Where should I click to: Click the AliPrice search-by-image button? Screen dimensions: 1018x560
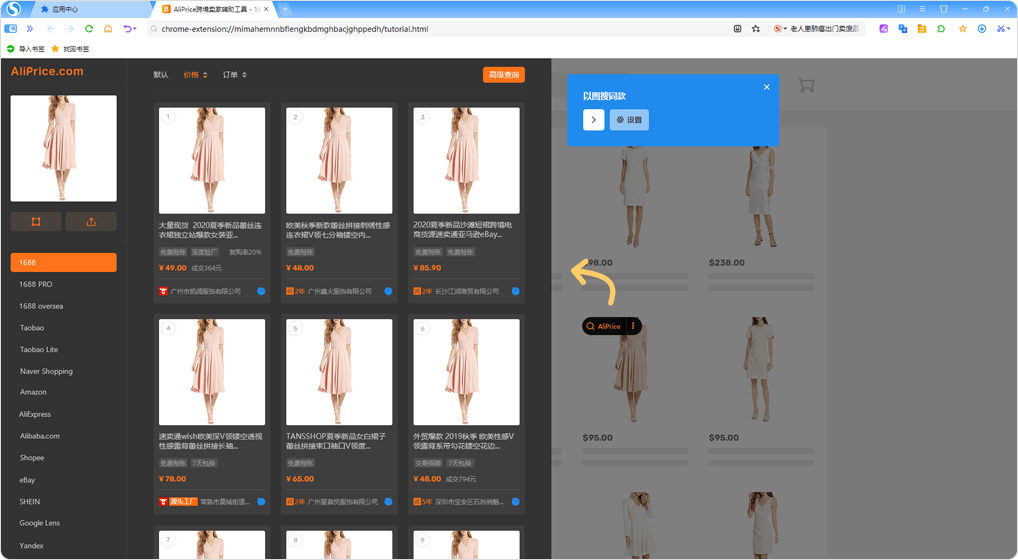tap(603, 326)
